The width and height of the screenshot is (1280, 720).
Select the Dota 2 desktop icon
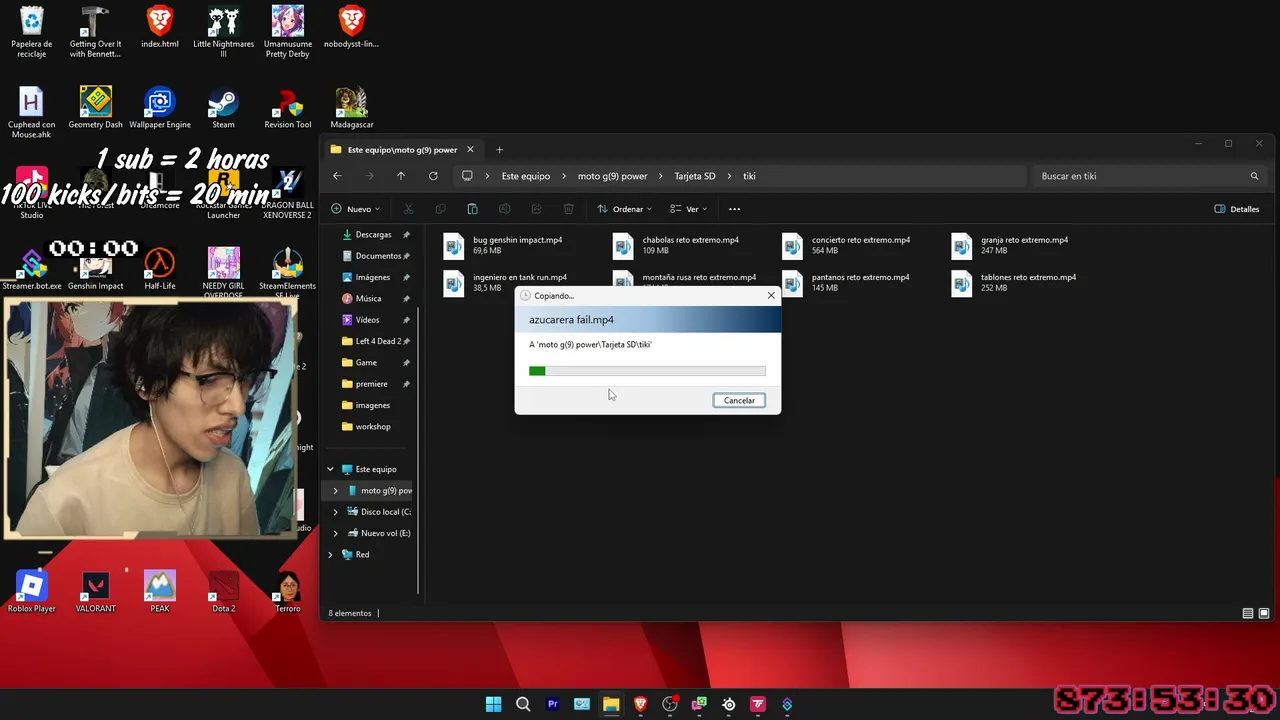point(223,592)
